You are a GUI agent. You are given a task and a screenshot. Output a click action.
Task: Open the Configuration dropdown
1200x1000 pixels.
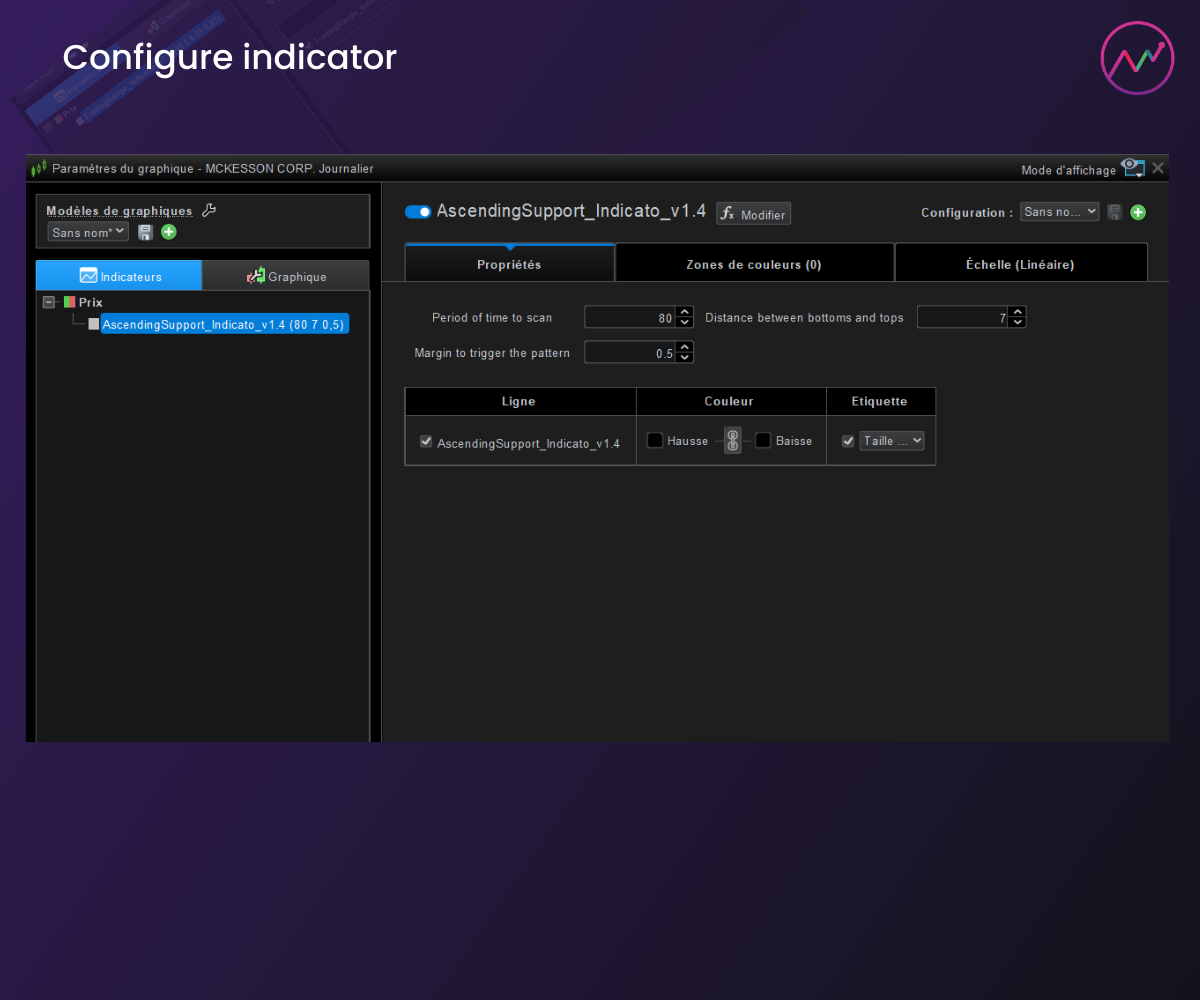1060,212
